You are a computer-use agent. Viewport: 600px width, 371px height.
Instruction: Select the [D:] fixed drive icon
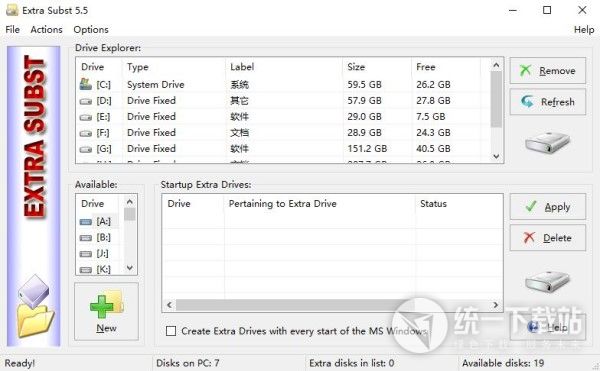point(86,101)
